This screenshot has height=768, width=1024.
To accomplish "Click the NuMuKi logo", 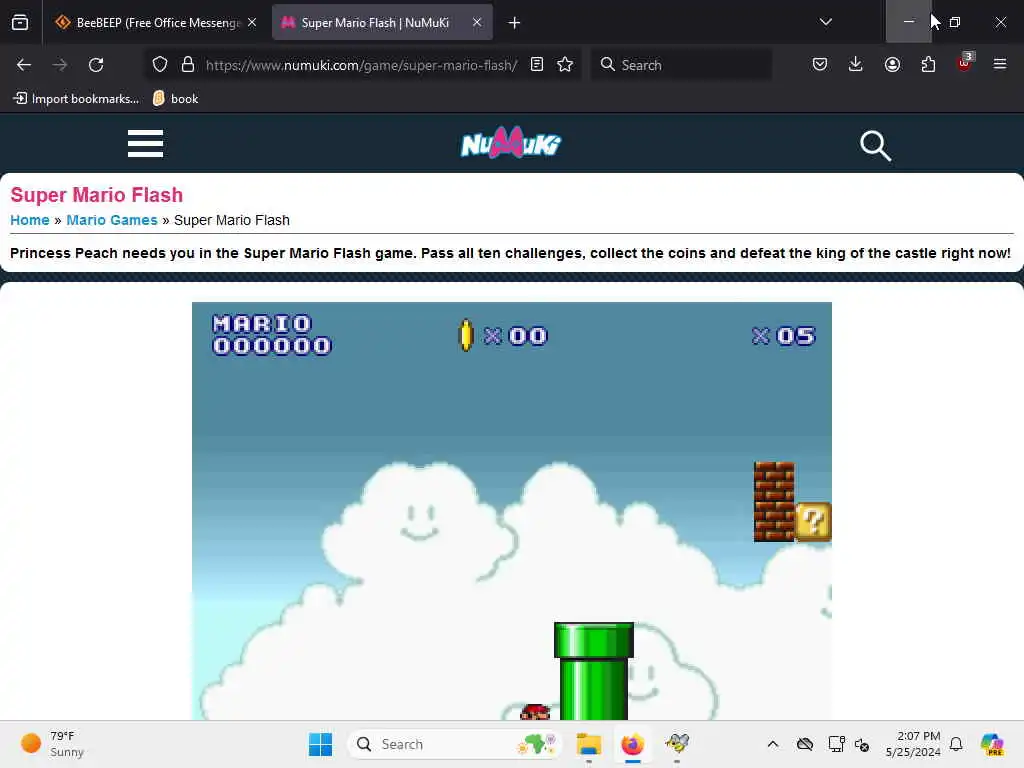I will pyautogui.click(x=511, y=143).
